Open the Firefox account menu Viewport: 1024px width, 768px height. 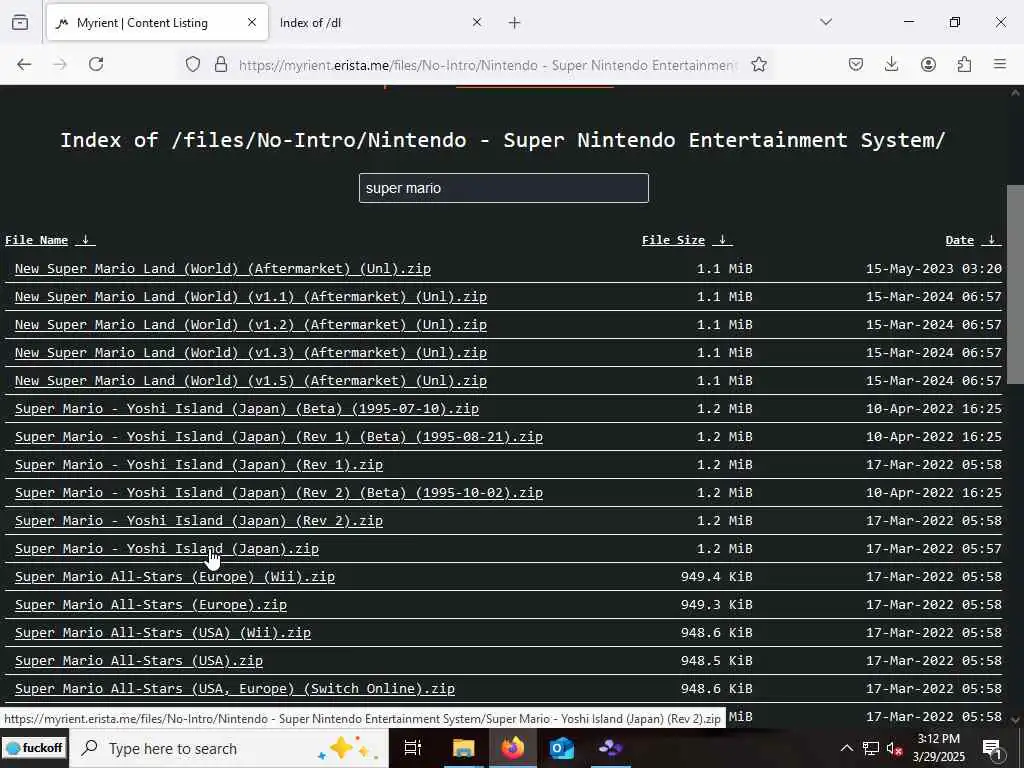click(x=928, y=64)
